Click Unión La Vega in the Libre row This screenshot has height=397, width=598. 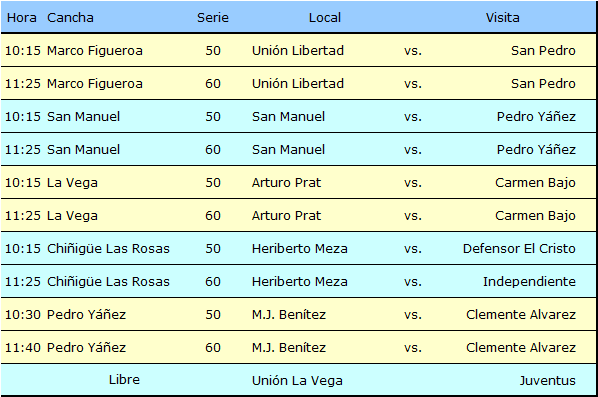297,381
